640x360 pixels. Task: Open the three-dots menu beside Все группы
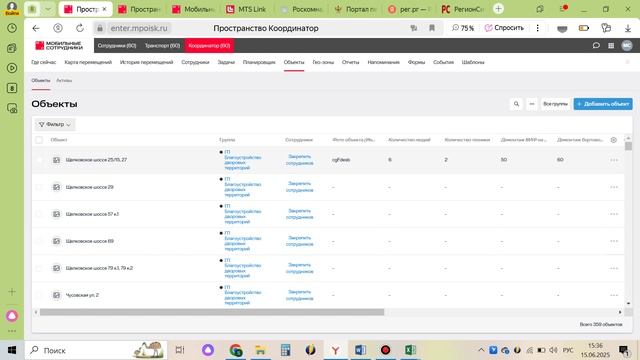click(x=532, y=104)
